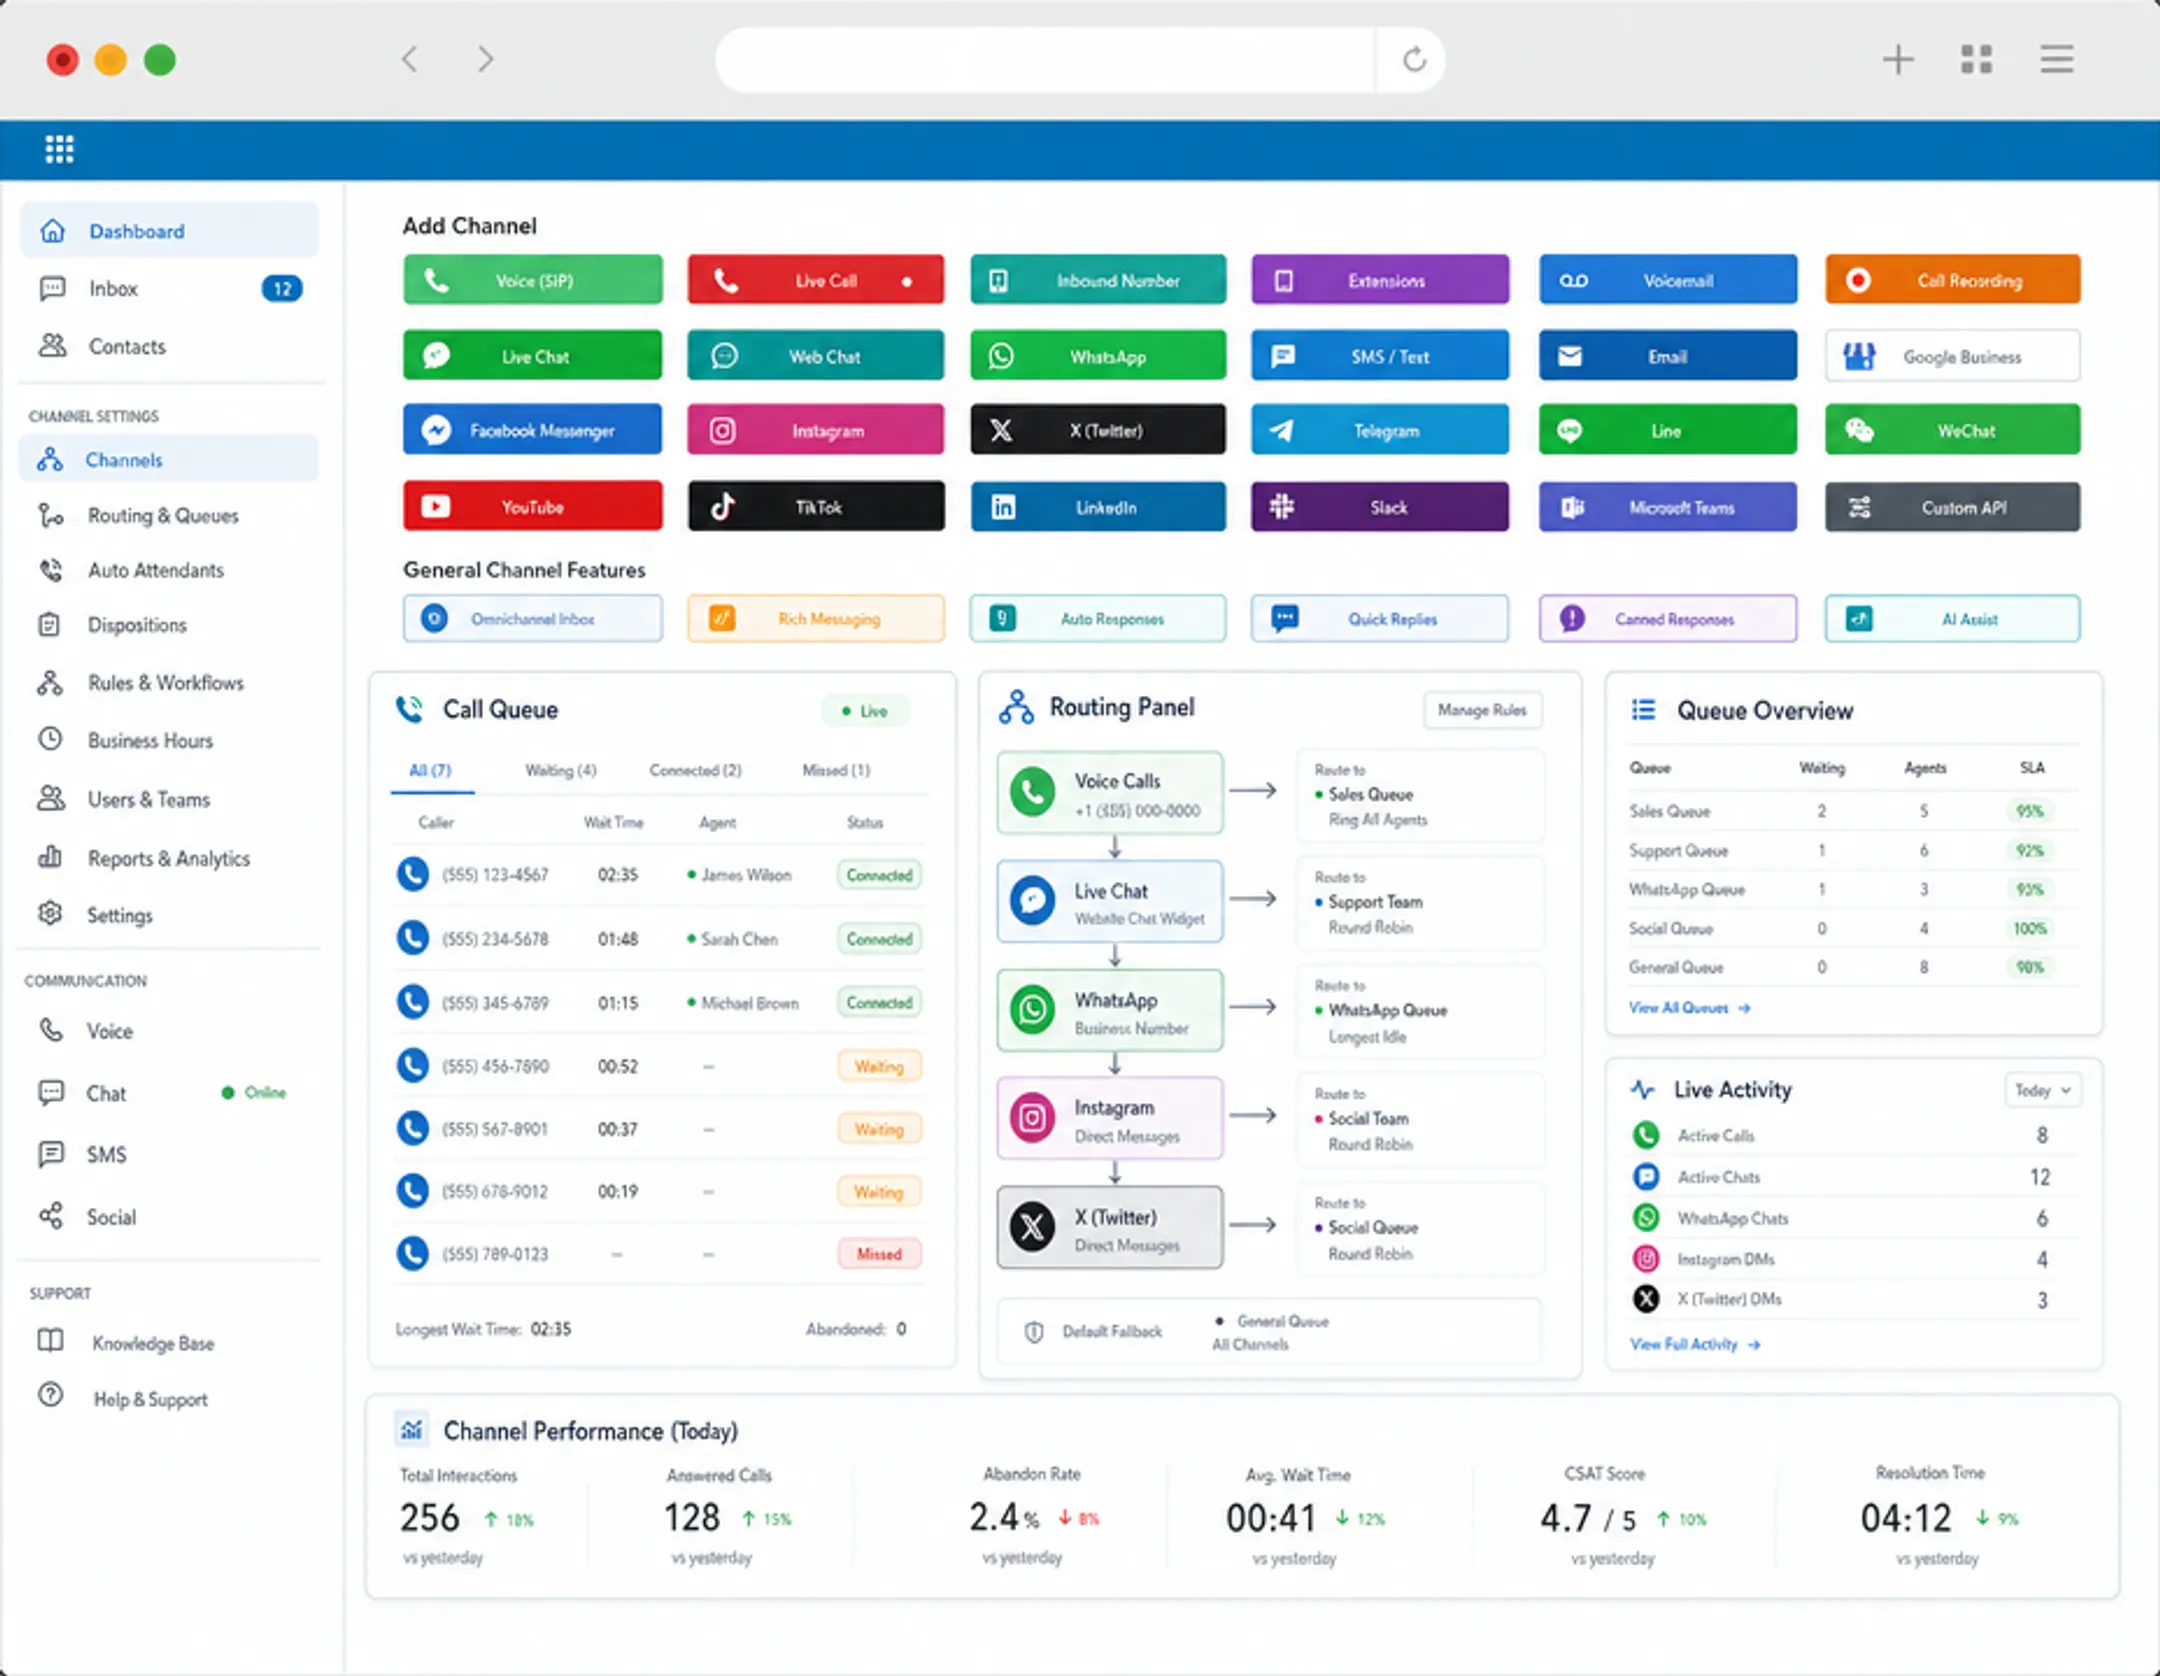Click the TikTok channel icon
The width and height of the screenshot is (2160, 1676).
(723, 507)
